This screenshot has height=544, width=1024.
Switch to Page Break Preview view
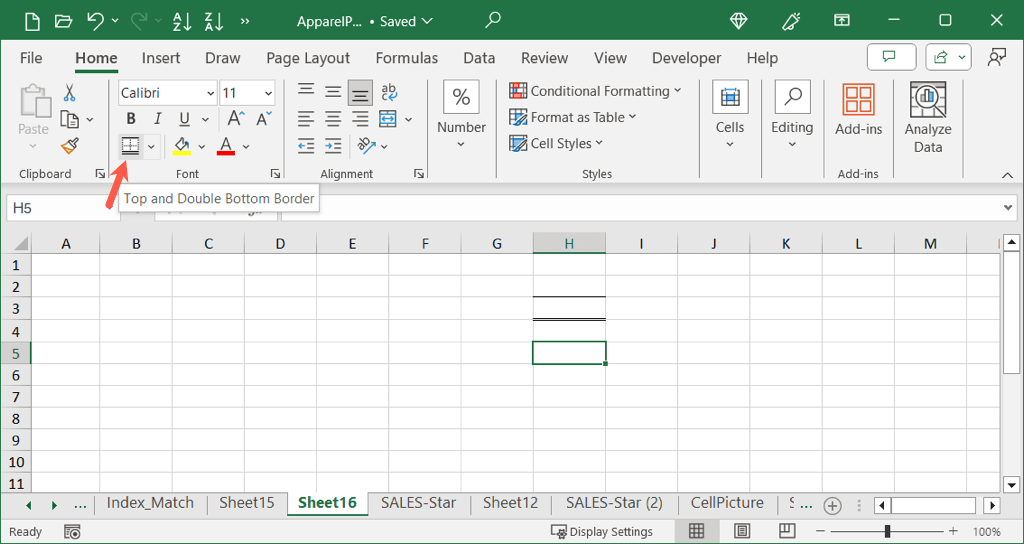(787, 531)
